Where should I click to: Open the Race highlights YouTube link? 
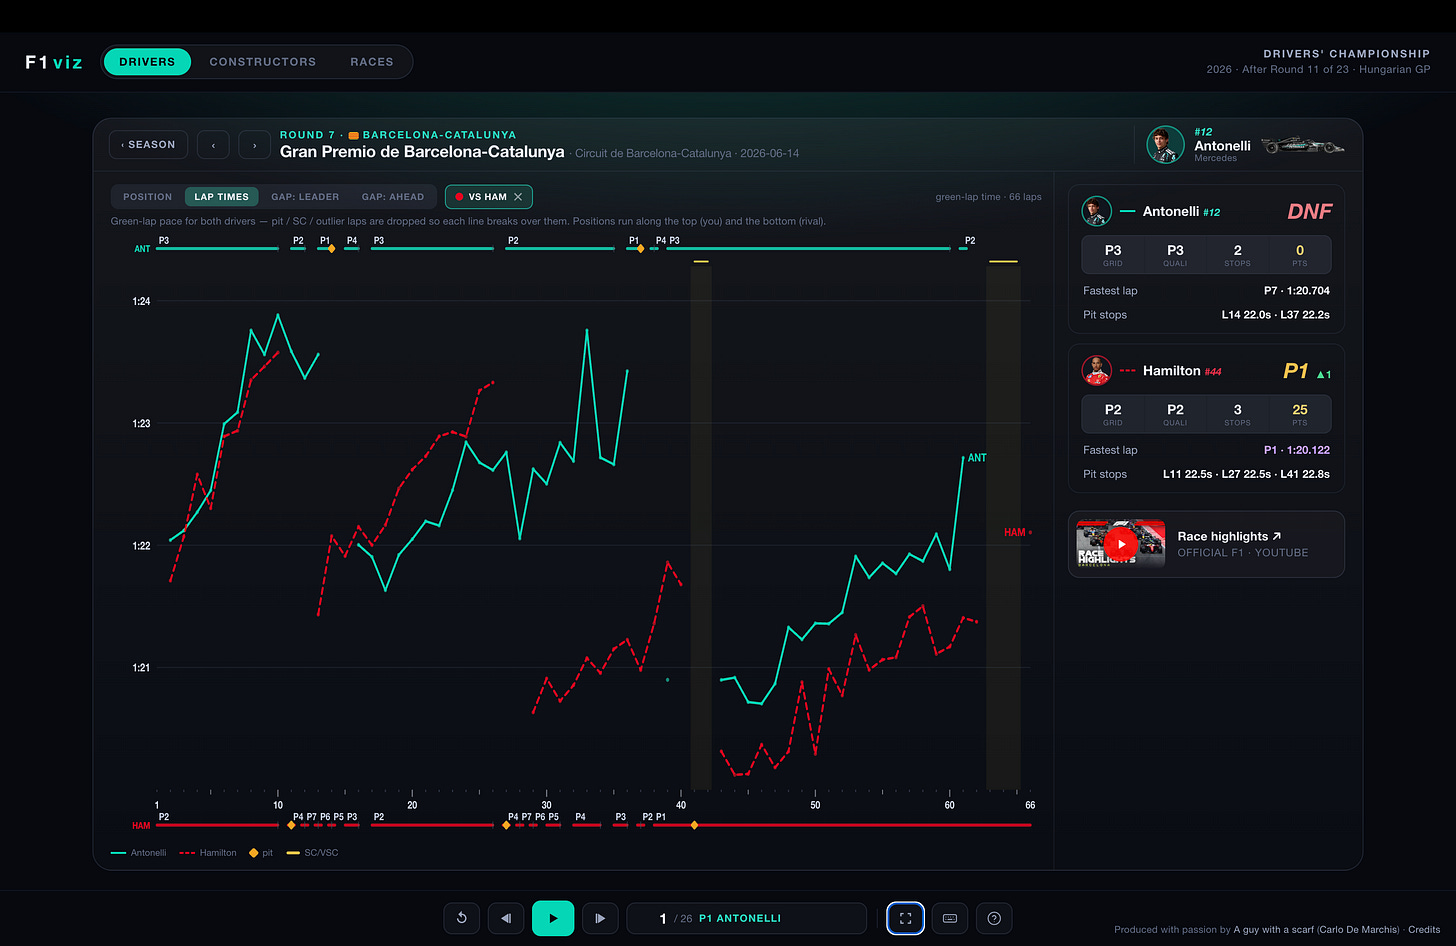click(1229, 537)
